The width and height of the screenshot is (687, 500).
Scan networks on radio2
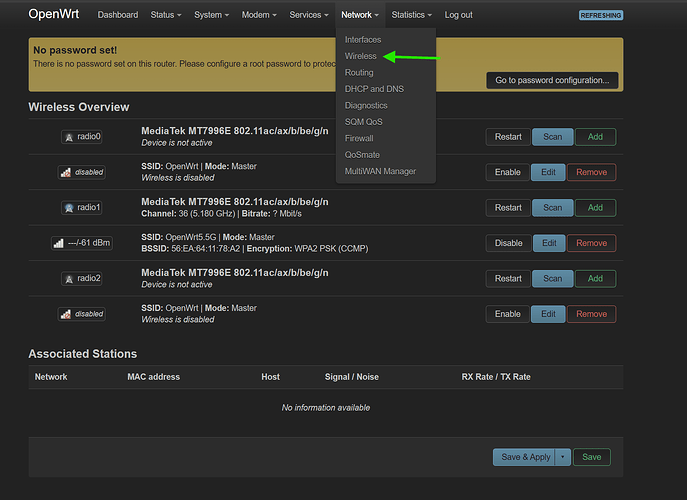tap(552, 279)
